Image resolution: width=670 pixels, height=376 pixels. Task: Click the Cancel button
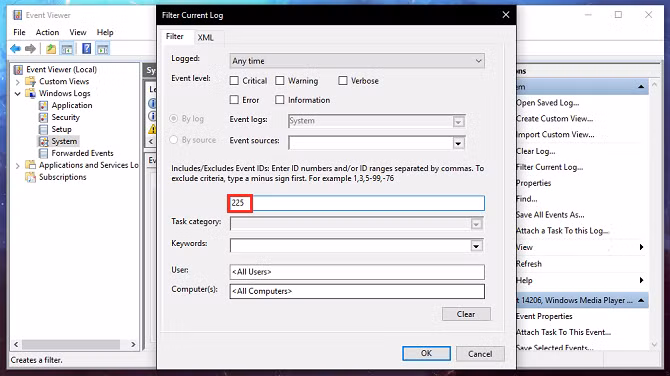click(x=480, y=354)
